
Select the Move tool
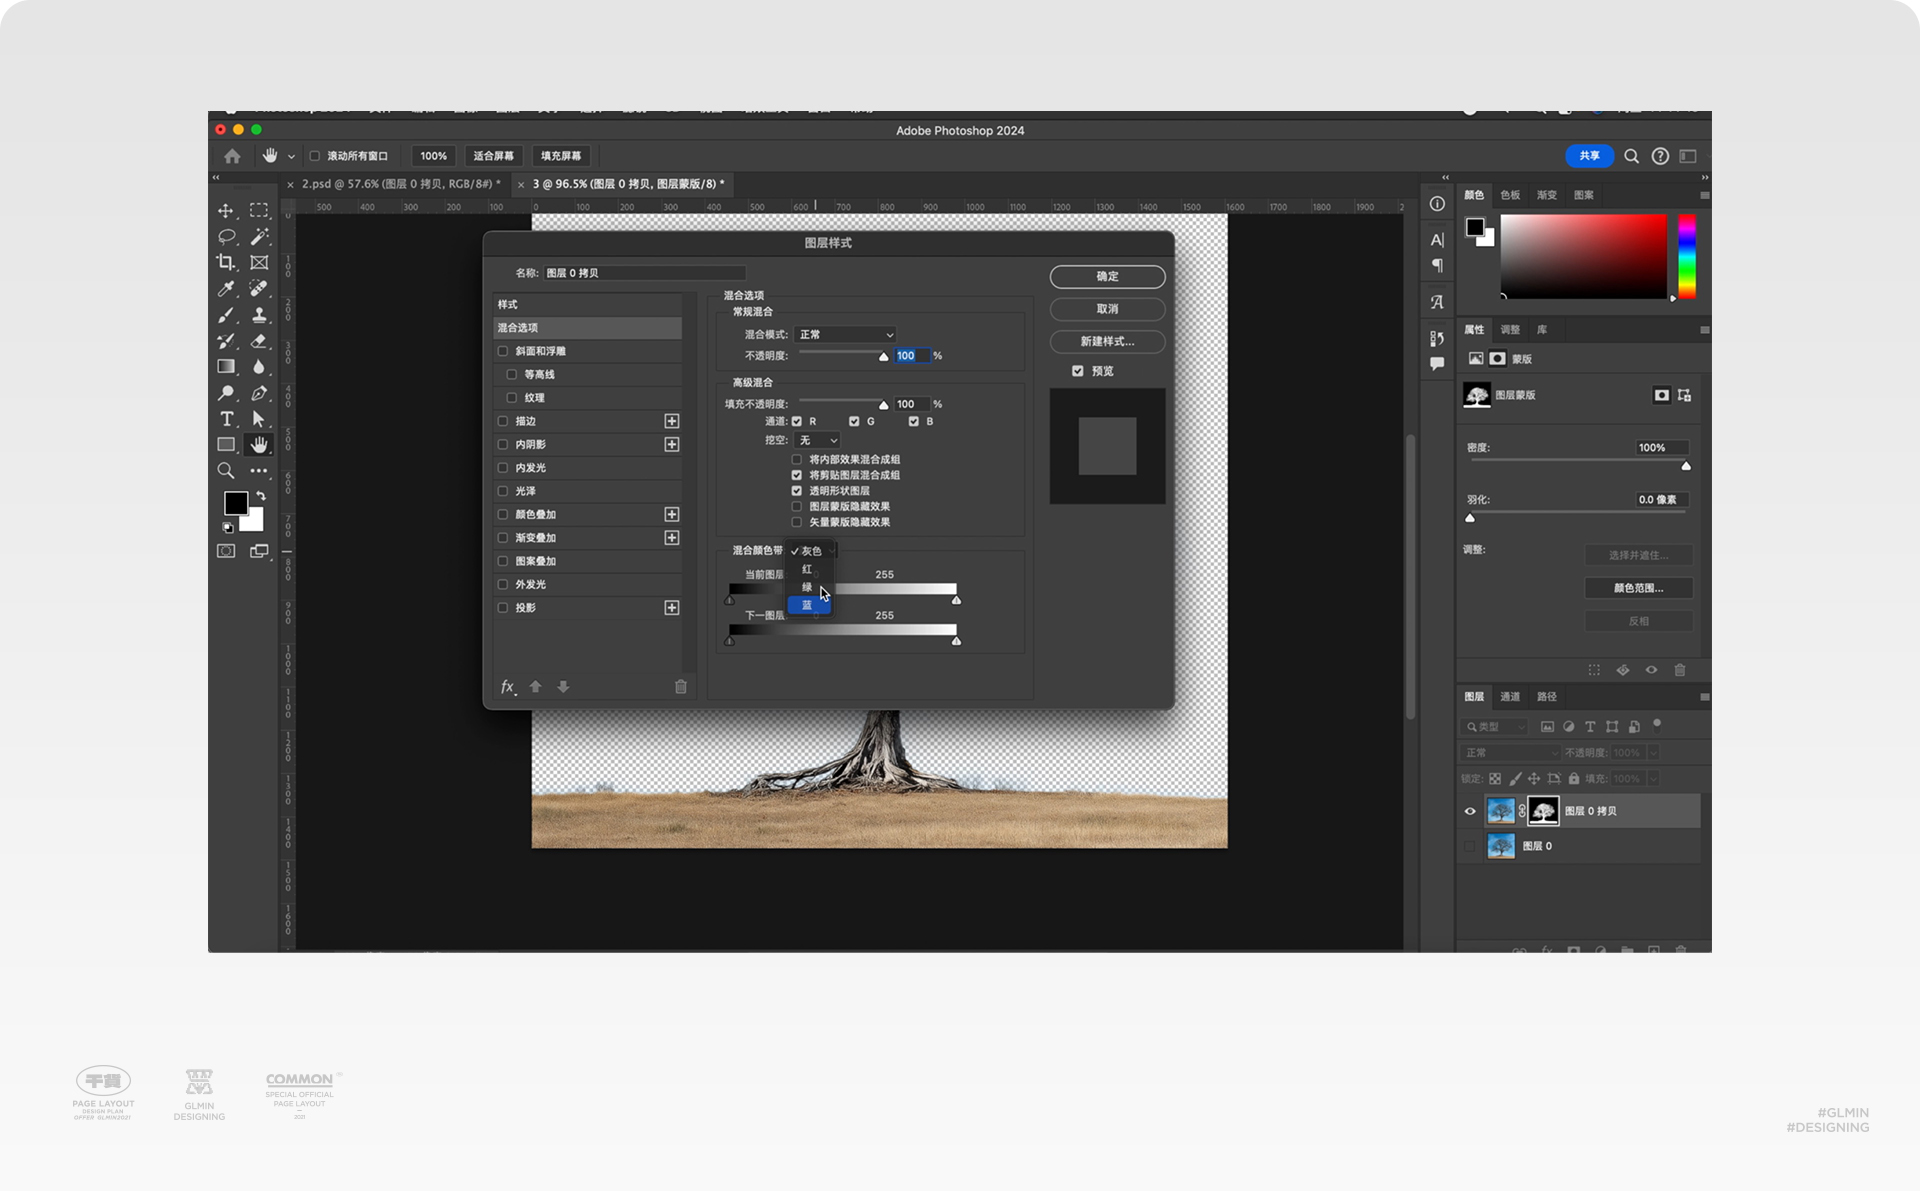(x=226, y=211)
